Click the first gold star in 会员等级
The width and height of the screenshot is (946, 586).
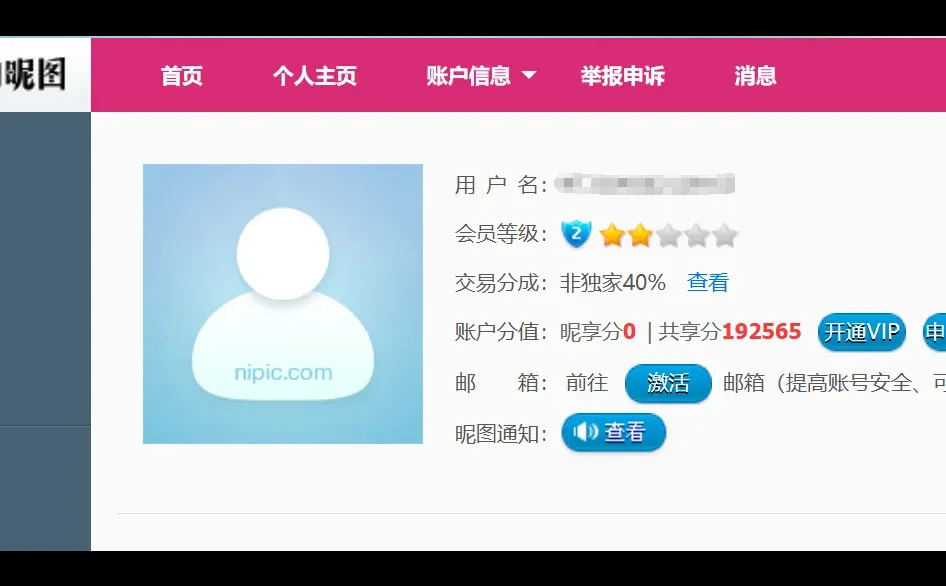(611, 233)
